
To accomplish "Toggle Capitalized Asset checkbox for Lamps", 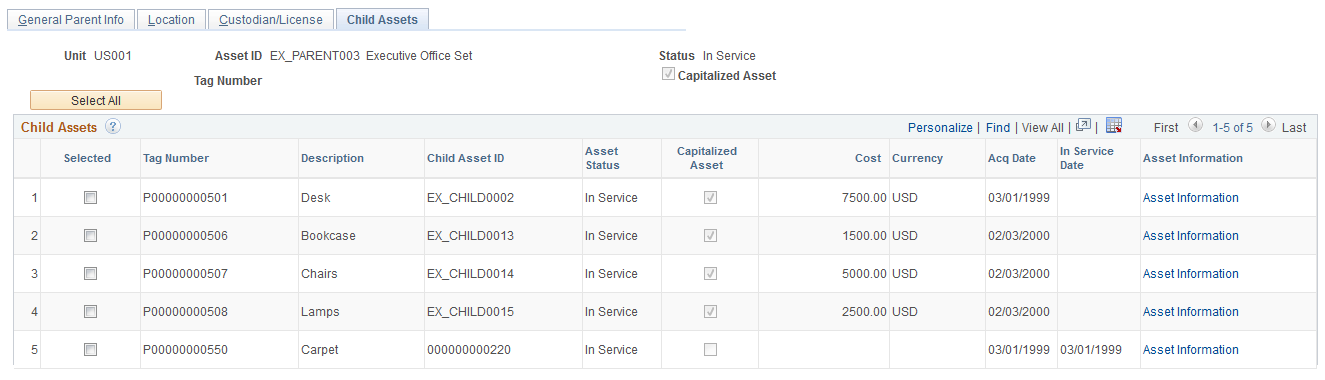I will pyautogui.click(x=710, y=312).
